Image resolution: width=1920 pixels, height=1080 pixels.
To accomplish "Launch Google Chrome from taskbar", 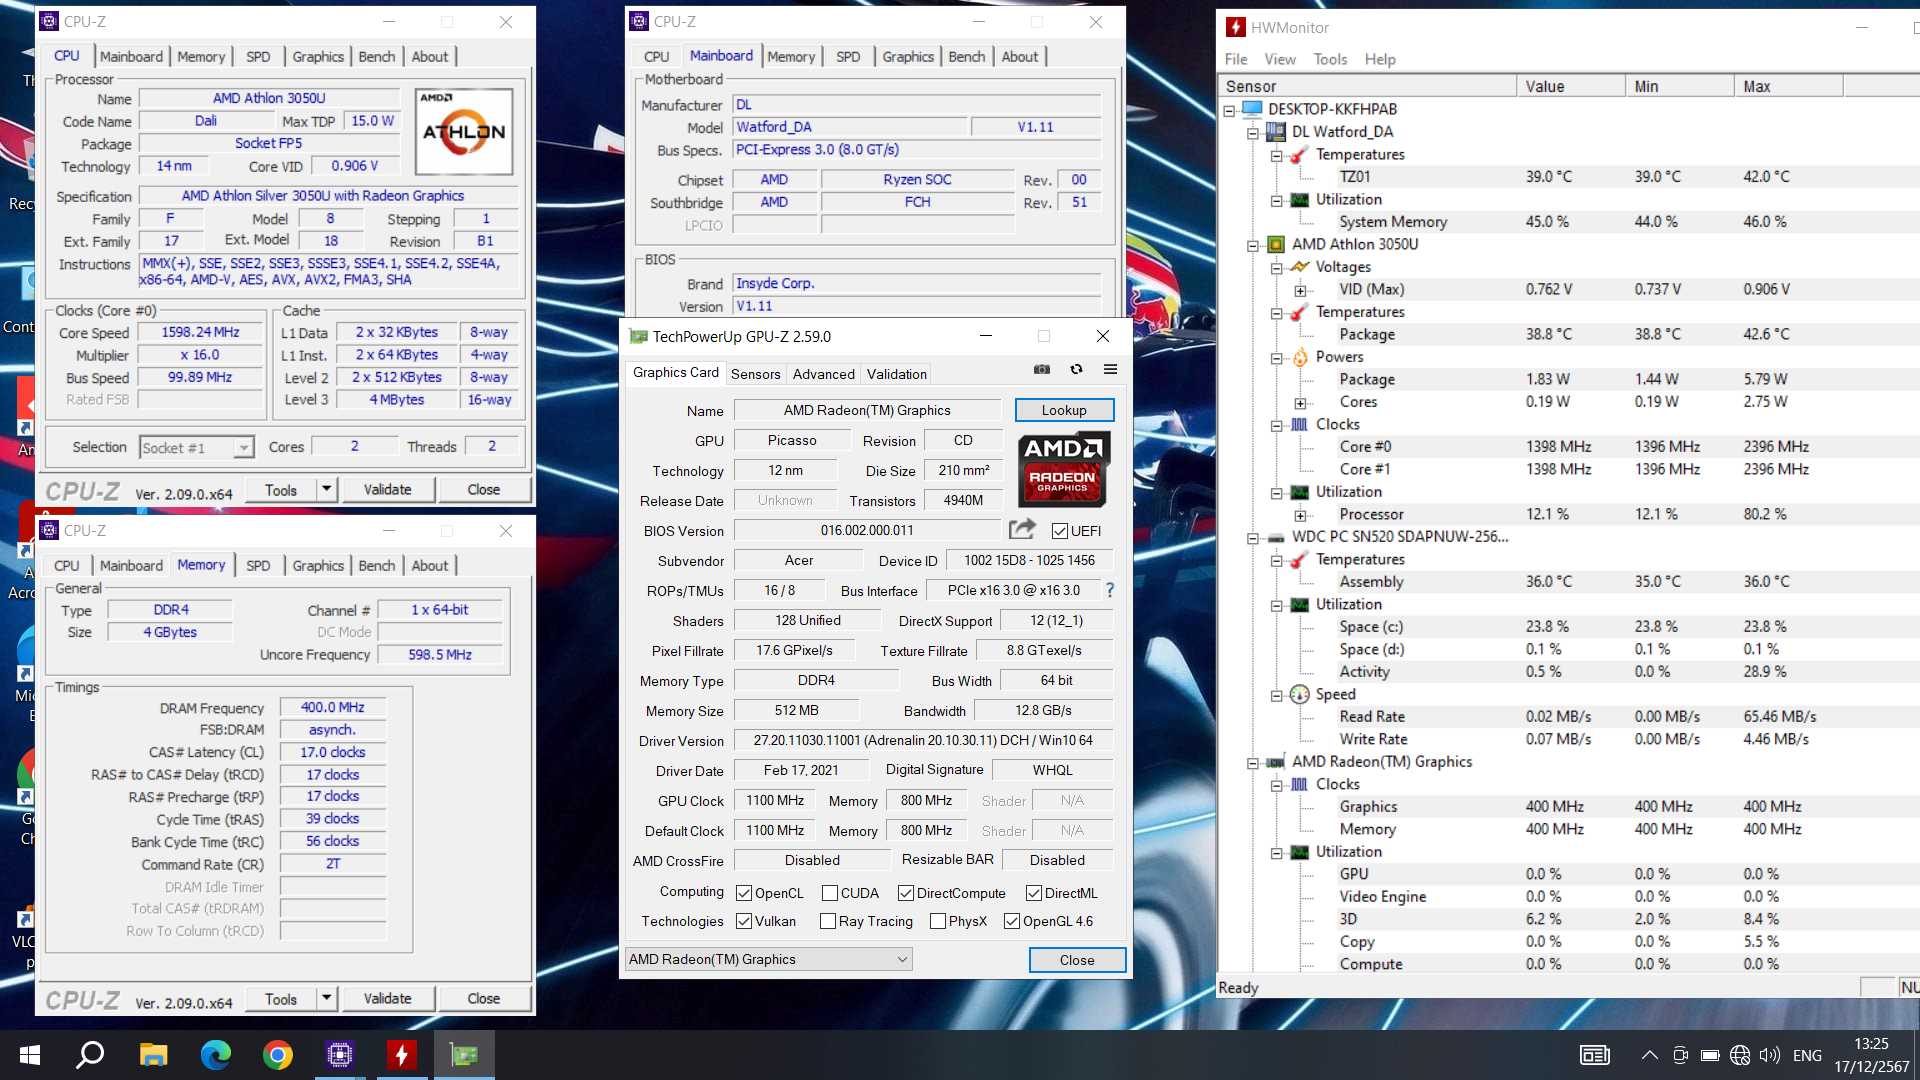I will pos(278,1055).
